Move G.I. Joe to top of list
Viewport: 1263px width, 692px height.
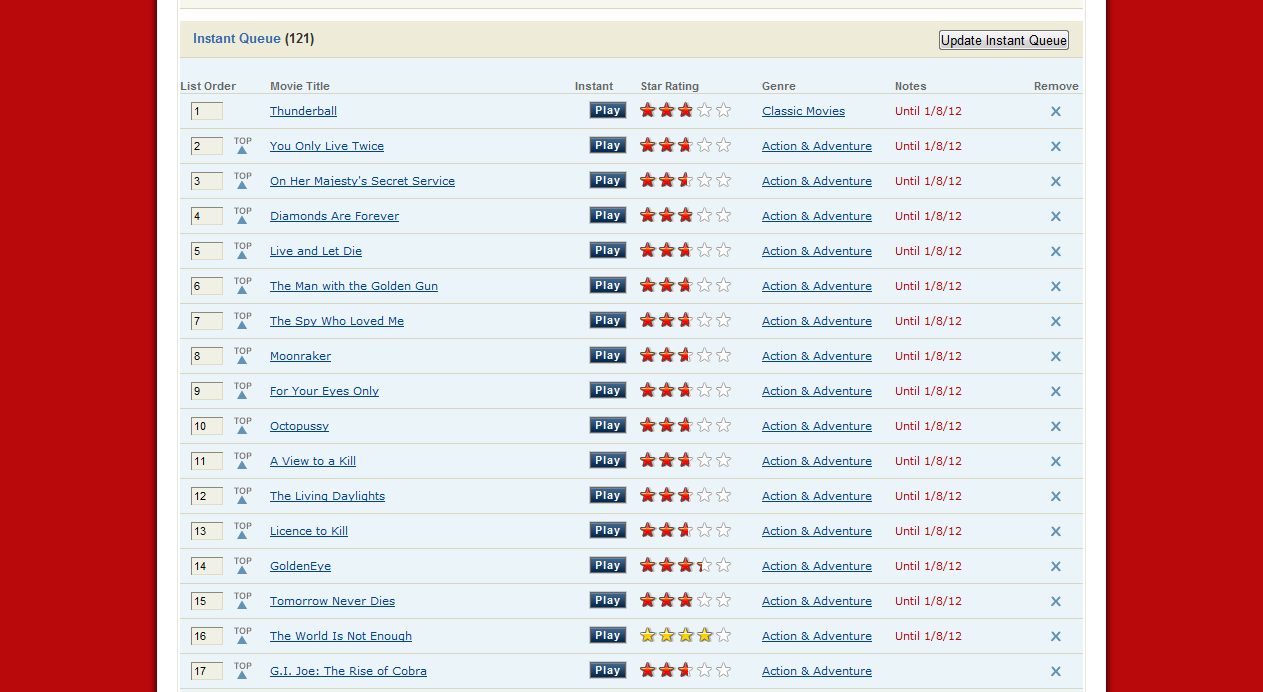point(242,671)
